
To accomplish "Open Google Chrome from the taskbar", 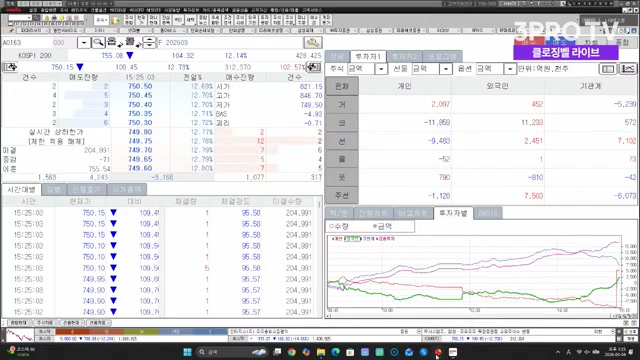I will (x=291, y=352).
